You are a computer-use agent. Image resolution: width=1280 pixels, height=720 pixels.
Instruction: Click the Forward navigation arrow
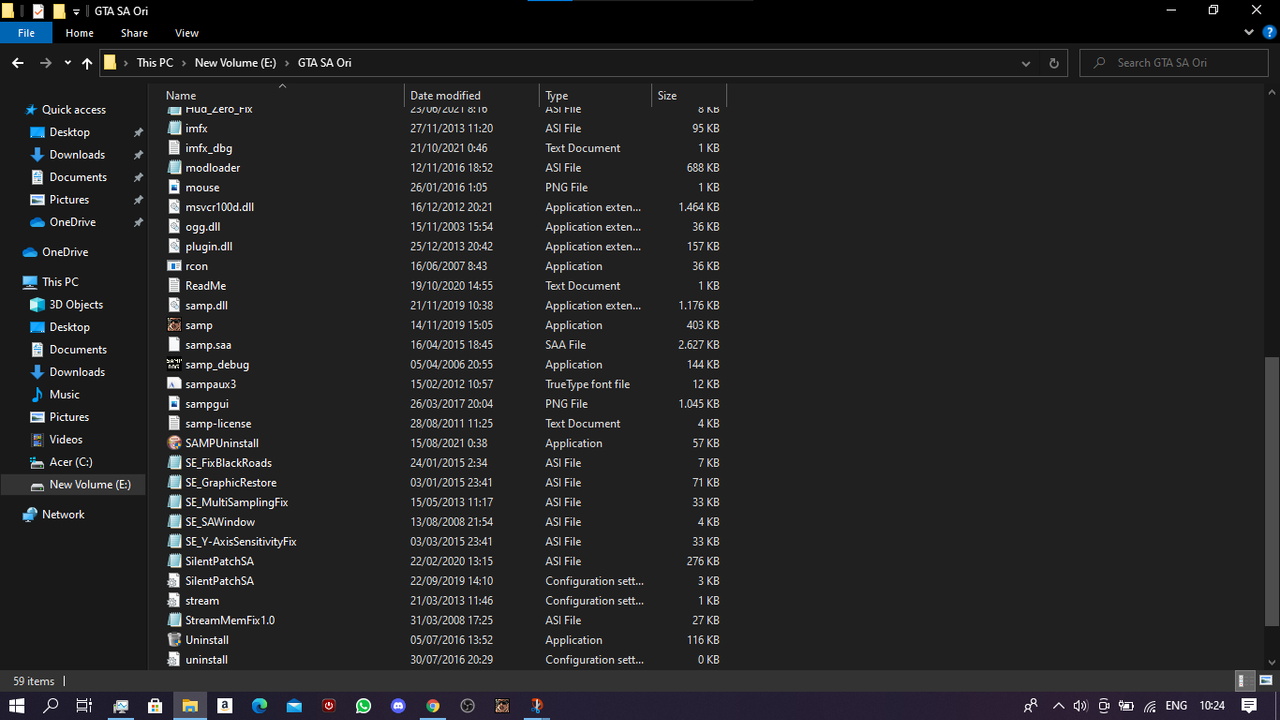click(45, 63)
